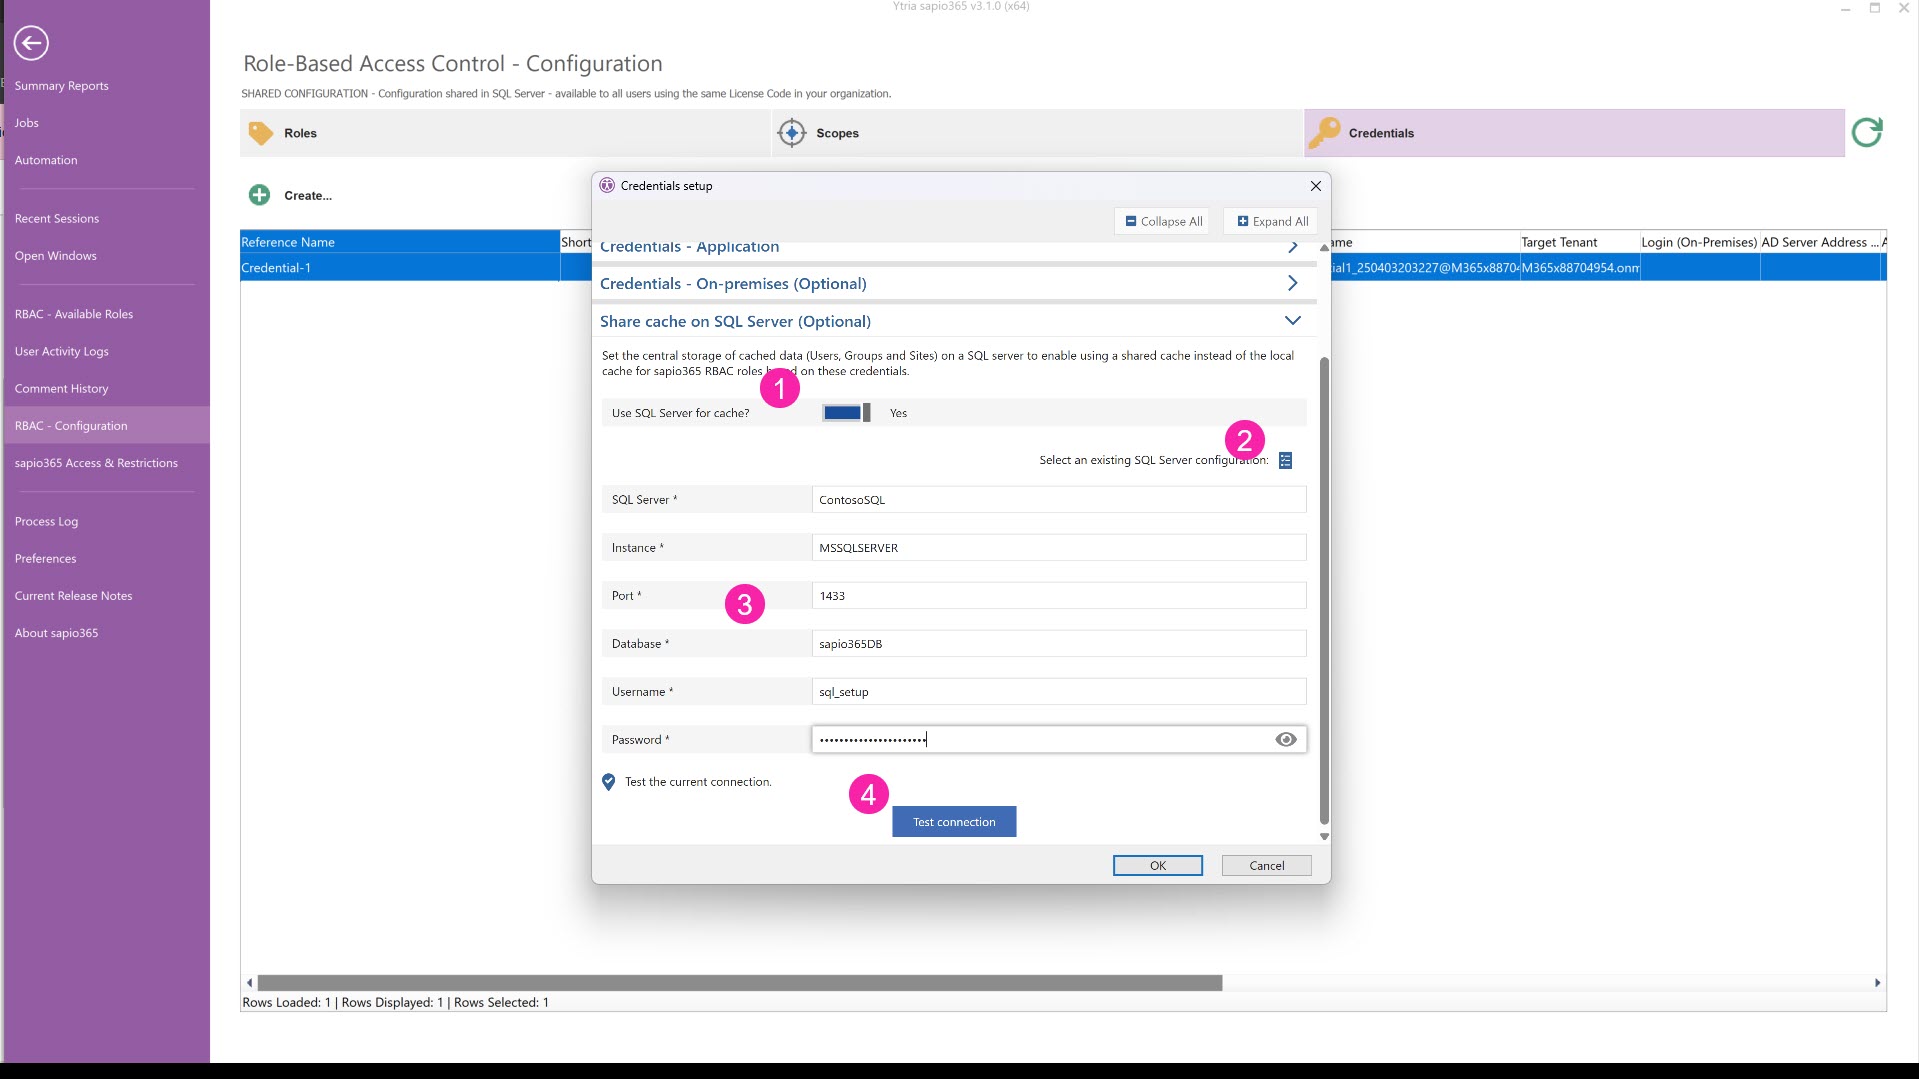Open the existing SQL Server configuration list icon
This screenshot has height=1079, width=1919.
1285,460
